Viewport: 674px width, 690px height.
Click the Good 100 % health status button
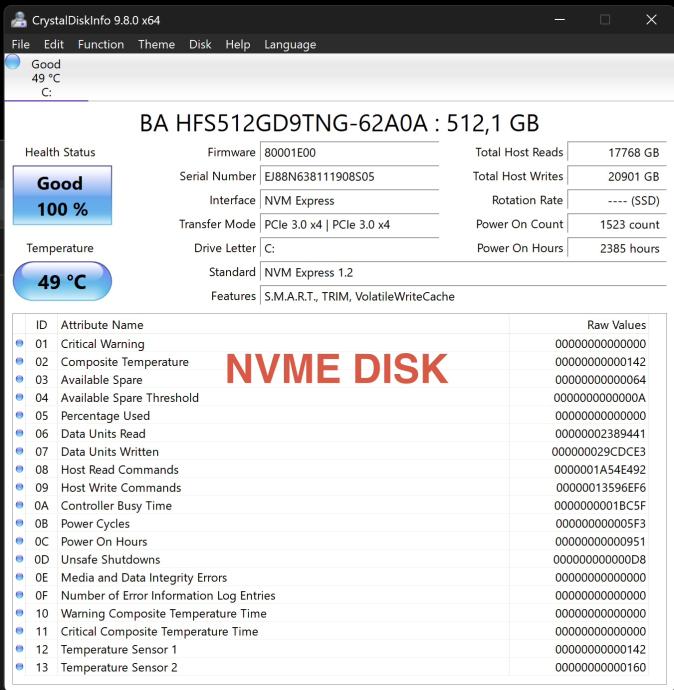tap(62, 195)
